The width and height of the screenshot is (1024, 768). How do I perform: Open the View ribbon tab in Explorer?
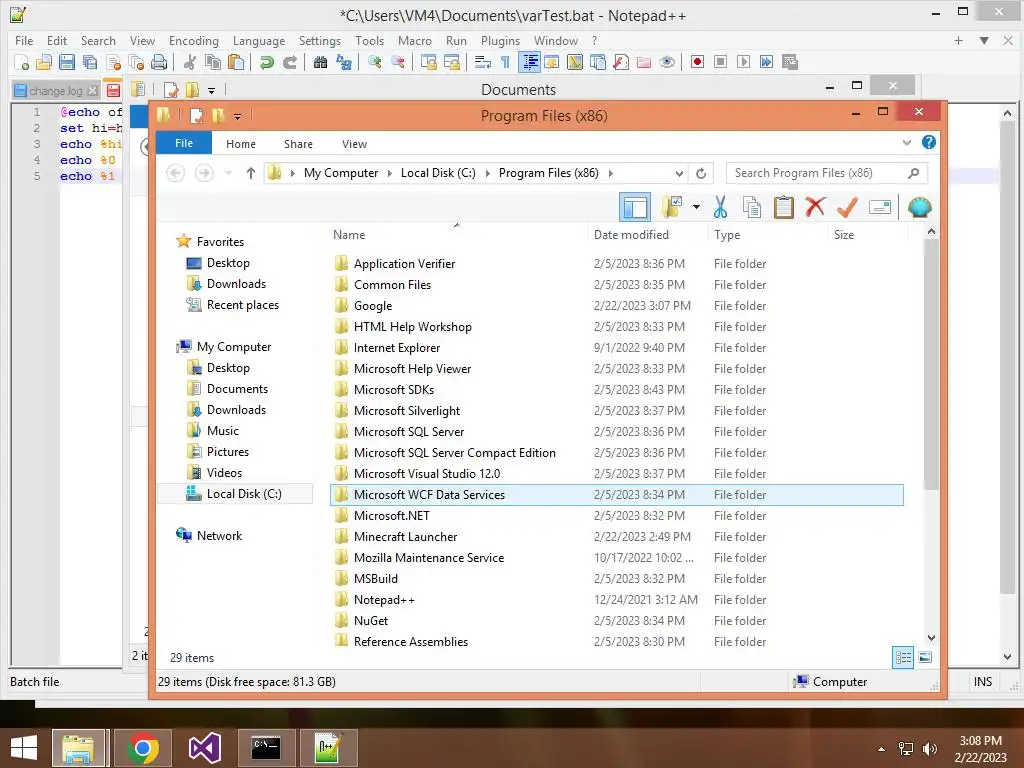click(x=354, y=144)
